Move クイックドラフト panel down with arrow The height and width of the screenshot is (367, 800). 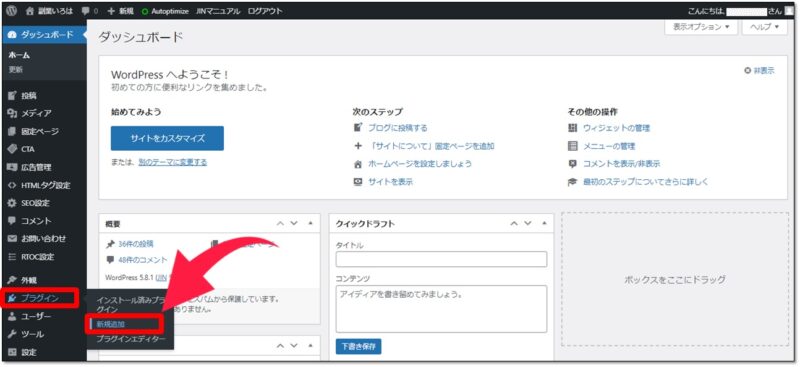click(x=528, y=224)
